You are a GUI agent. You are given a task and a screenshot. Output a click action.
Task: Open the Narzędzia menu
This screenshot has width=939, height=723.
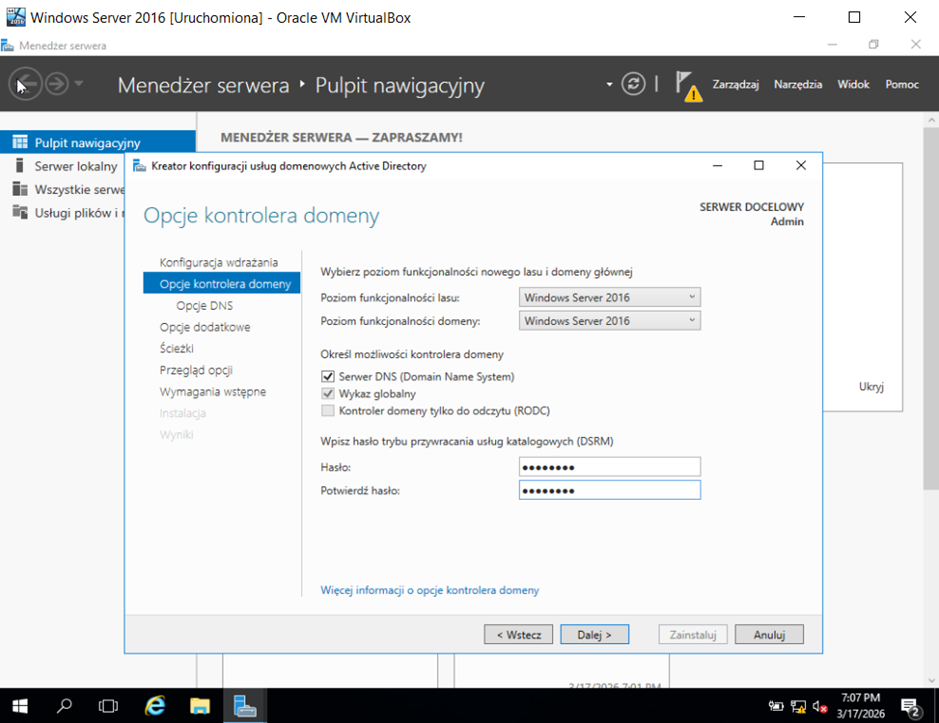tap(797, 85)
